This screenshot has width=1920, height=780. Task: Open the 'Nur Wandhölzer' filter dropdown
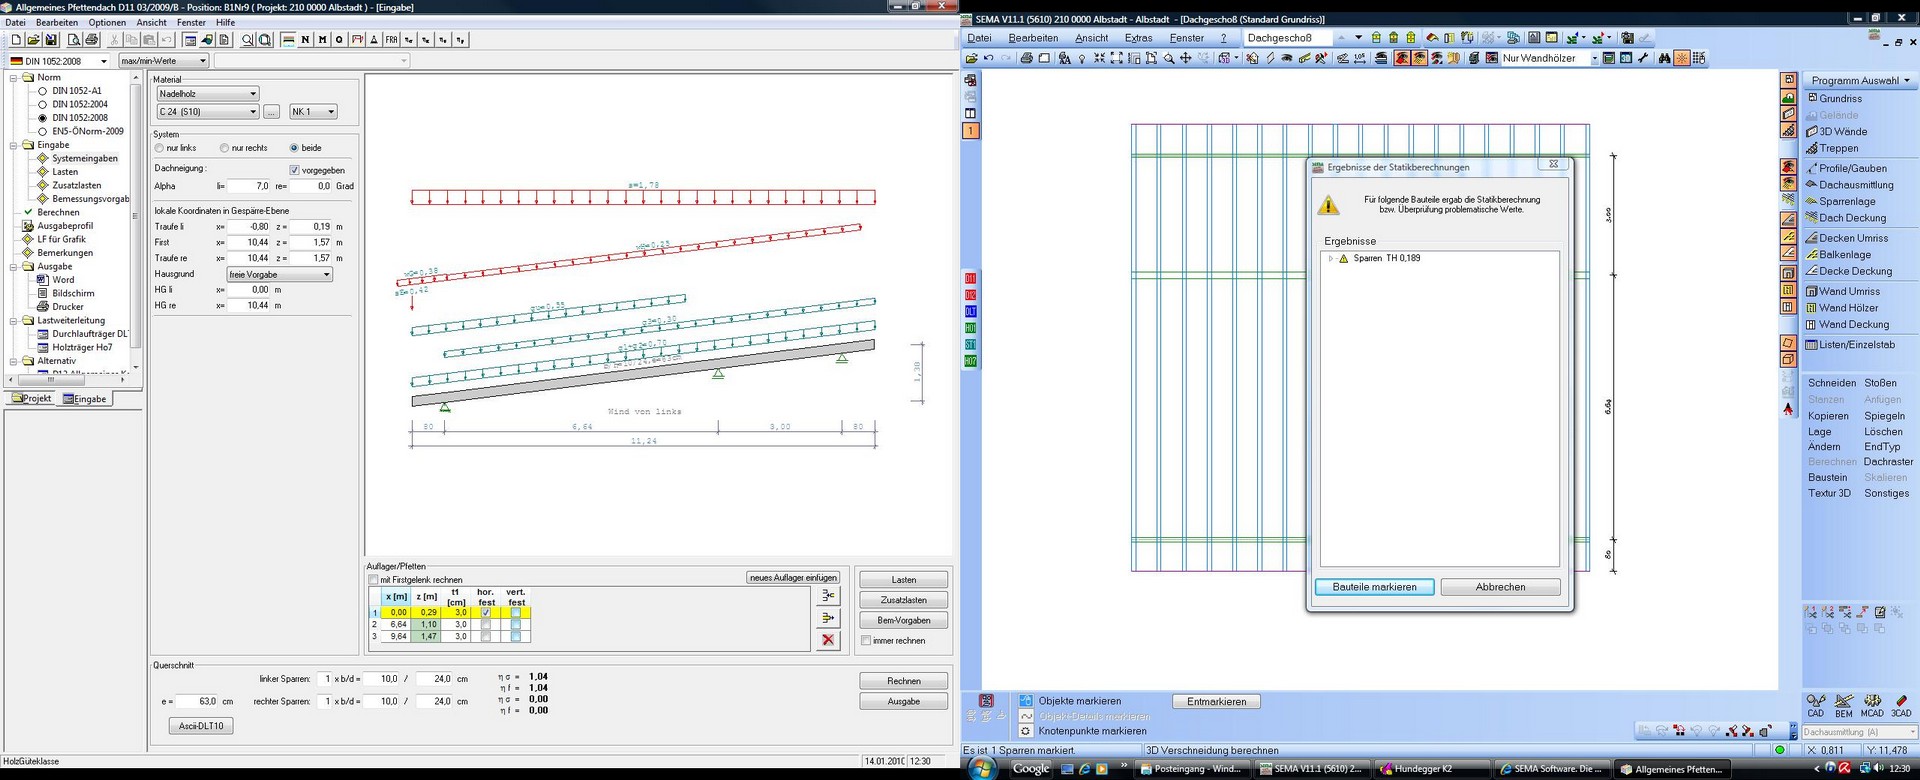(1594, 58)
